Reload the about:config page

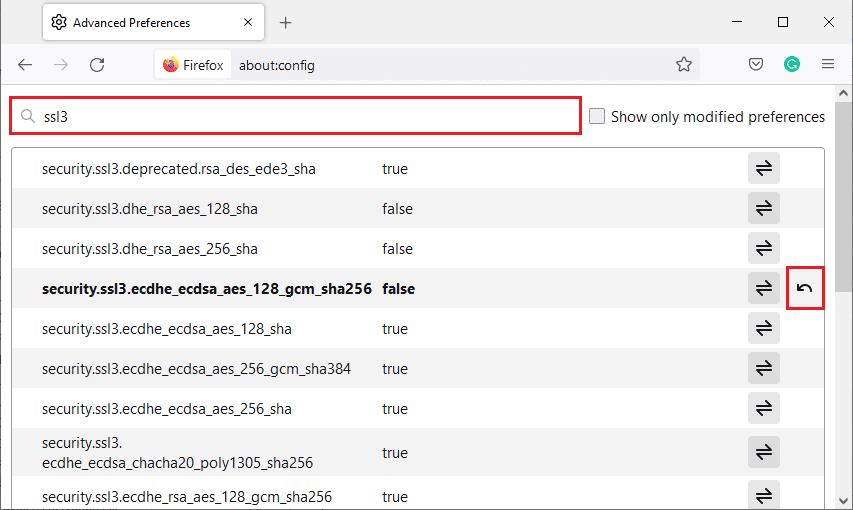97,65
